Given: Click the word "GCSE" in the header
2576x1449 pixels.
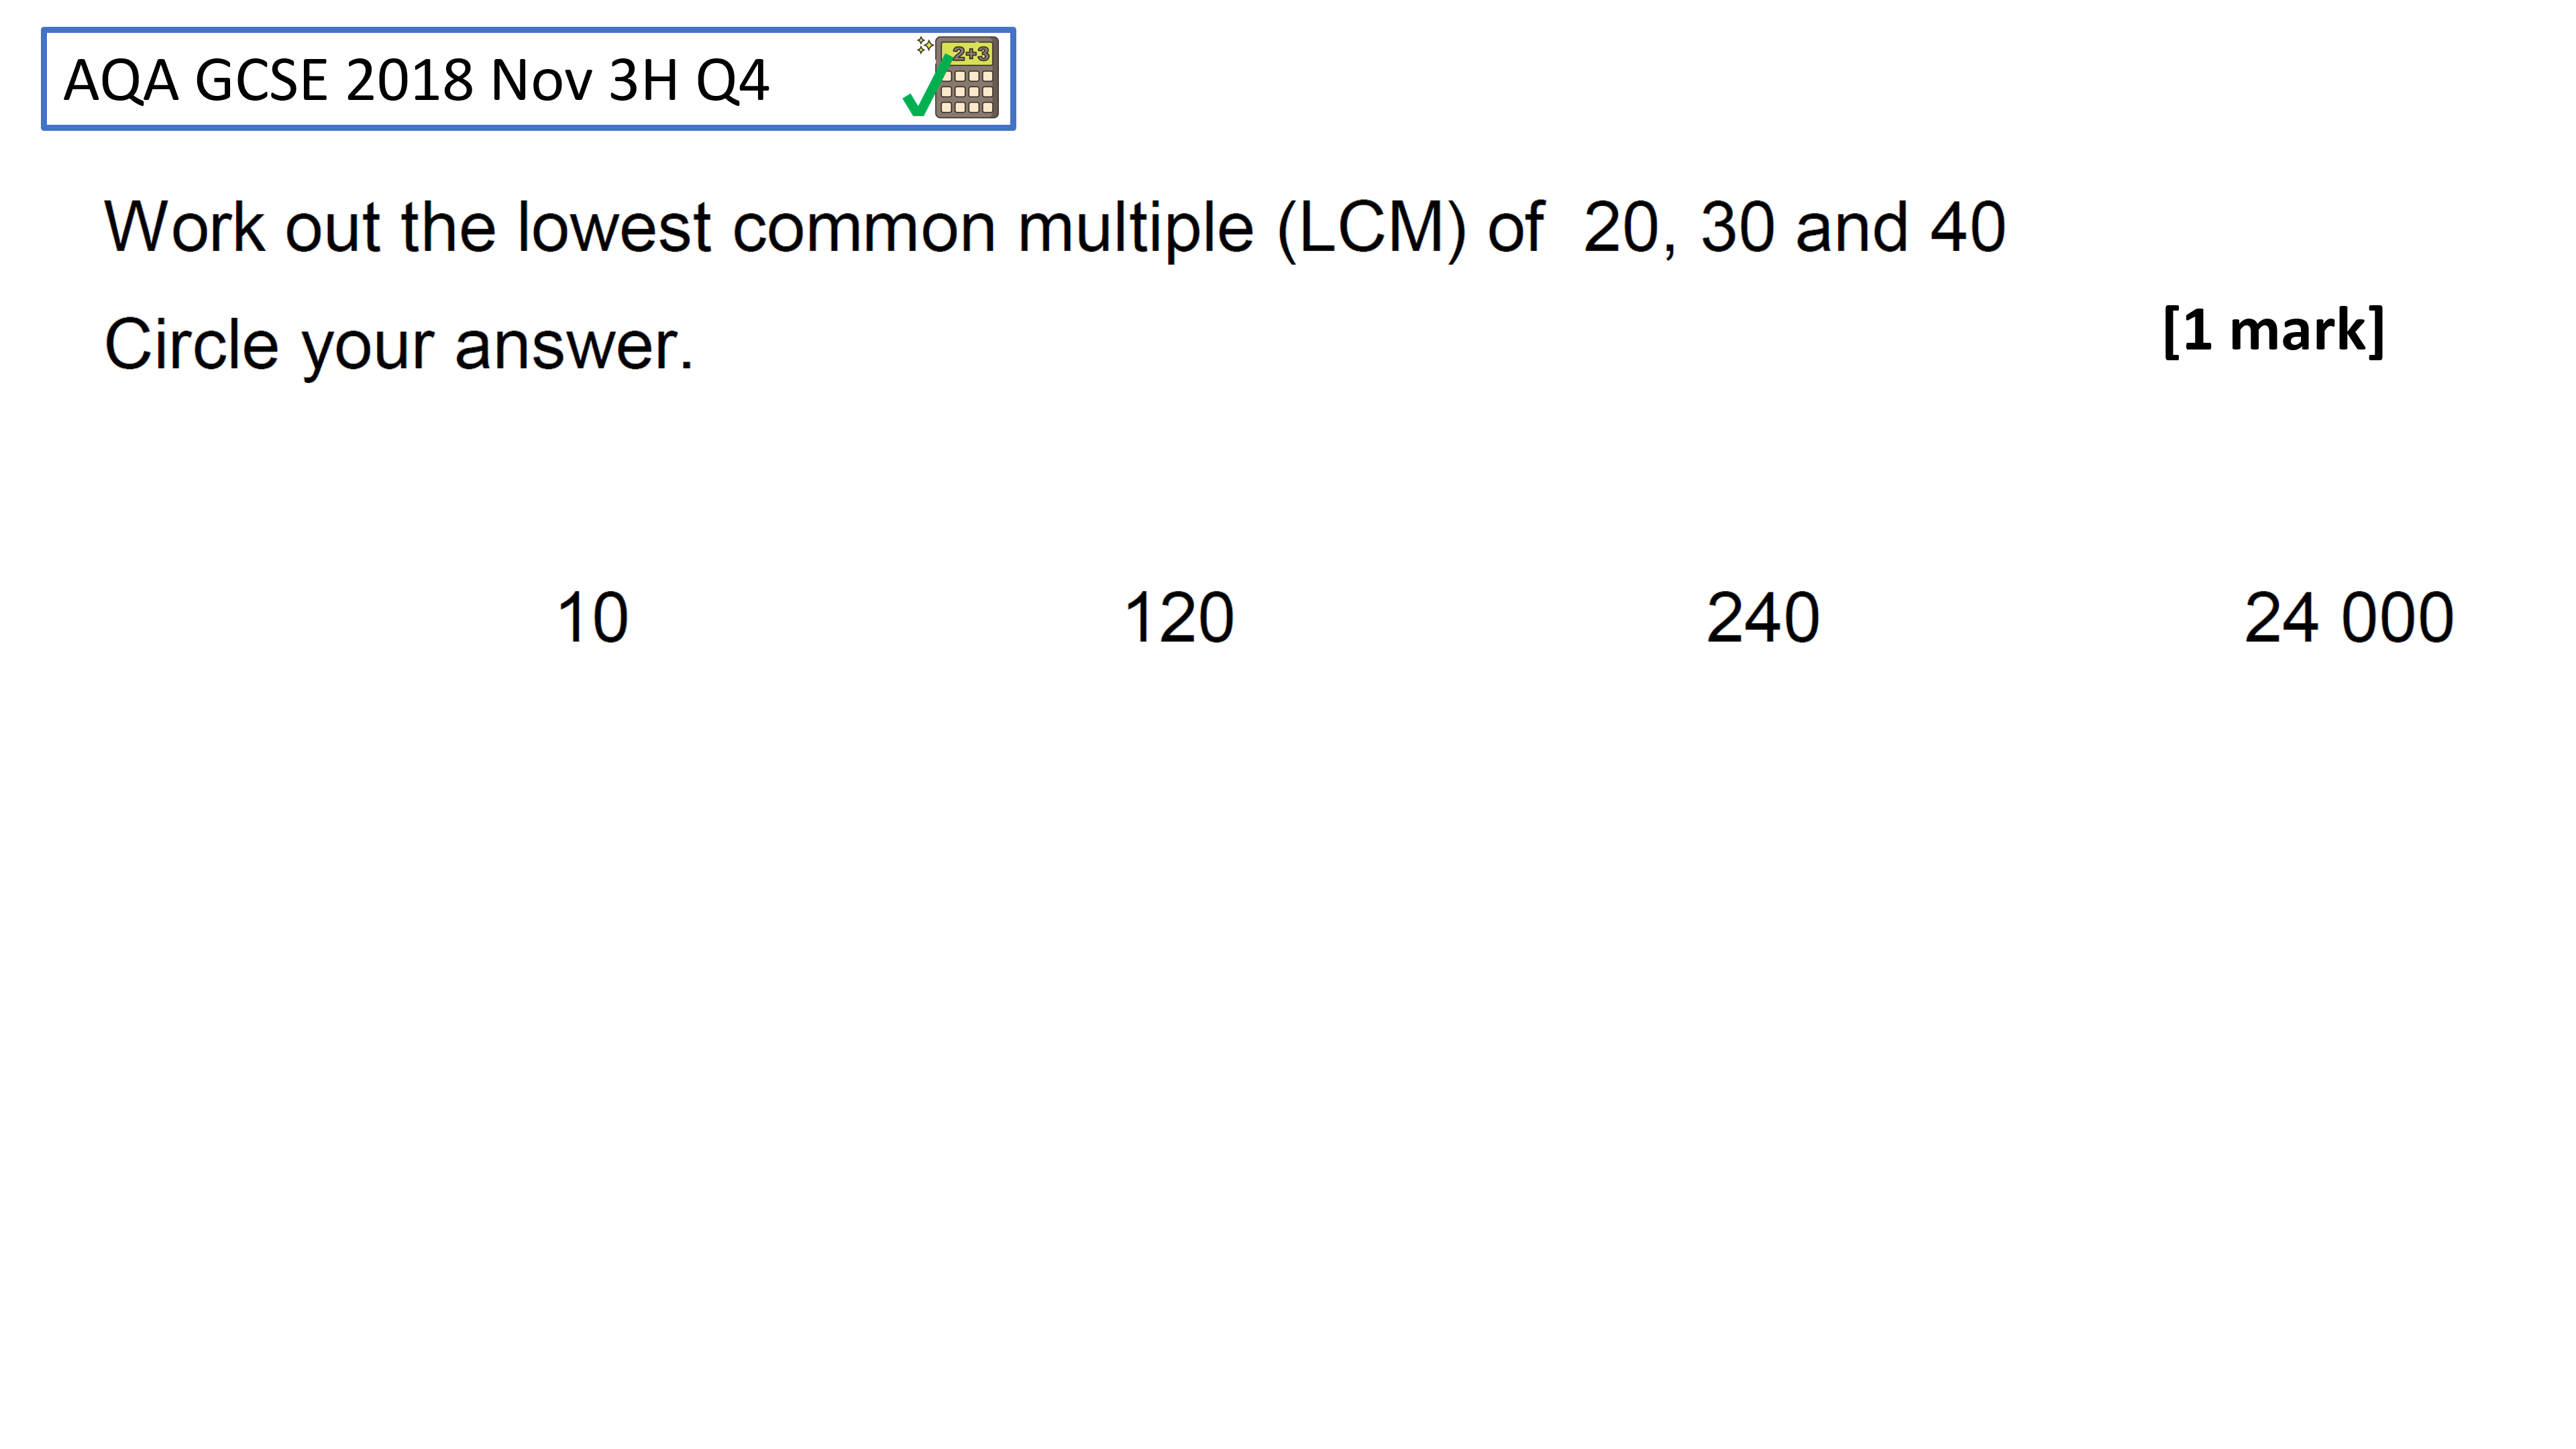Looking at the screenshot, I should (x=261, y=80).
